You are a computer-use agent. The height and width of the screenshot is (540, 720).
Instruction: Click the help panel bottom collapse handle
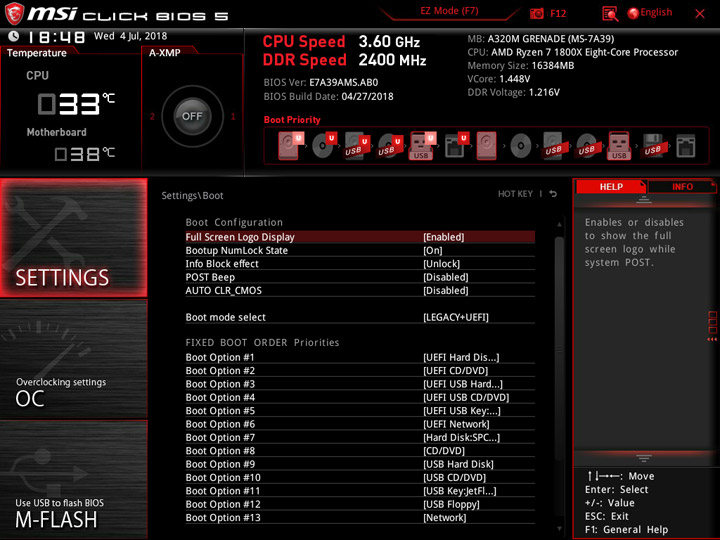pos(644,458)
